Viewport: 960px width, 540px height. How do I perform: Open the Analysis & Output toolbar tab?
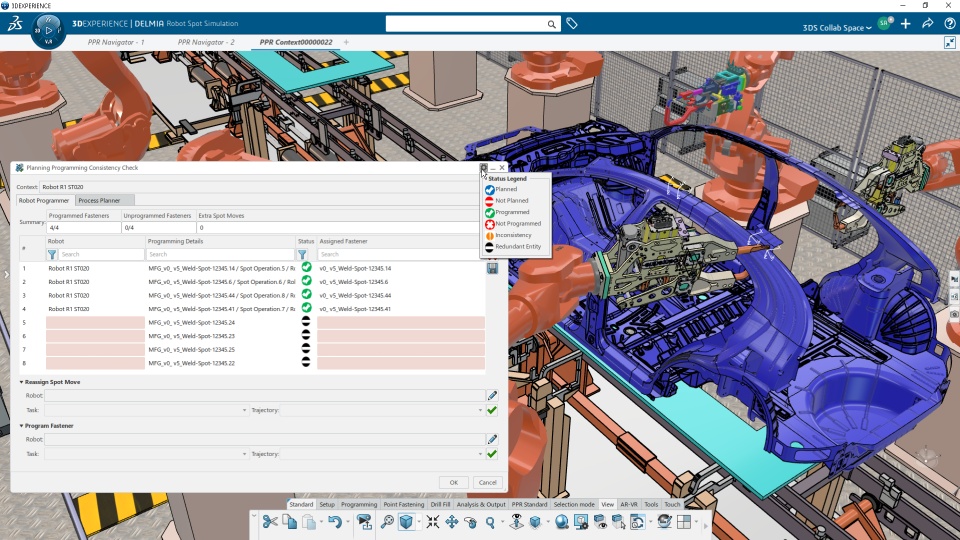(481, 504)
